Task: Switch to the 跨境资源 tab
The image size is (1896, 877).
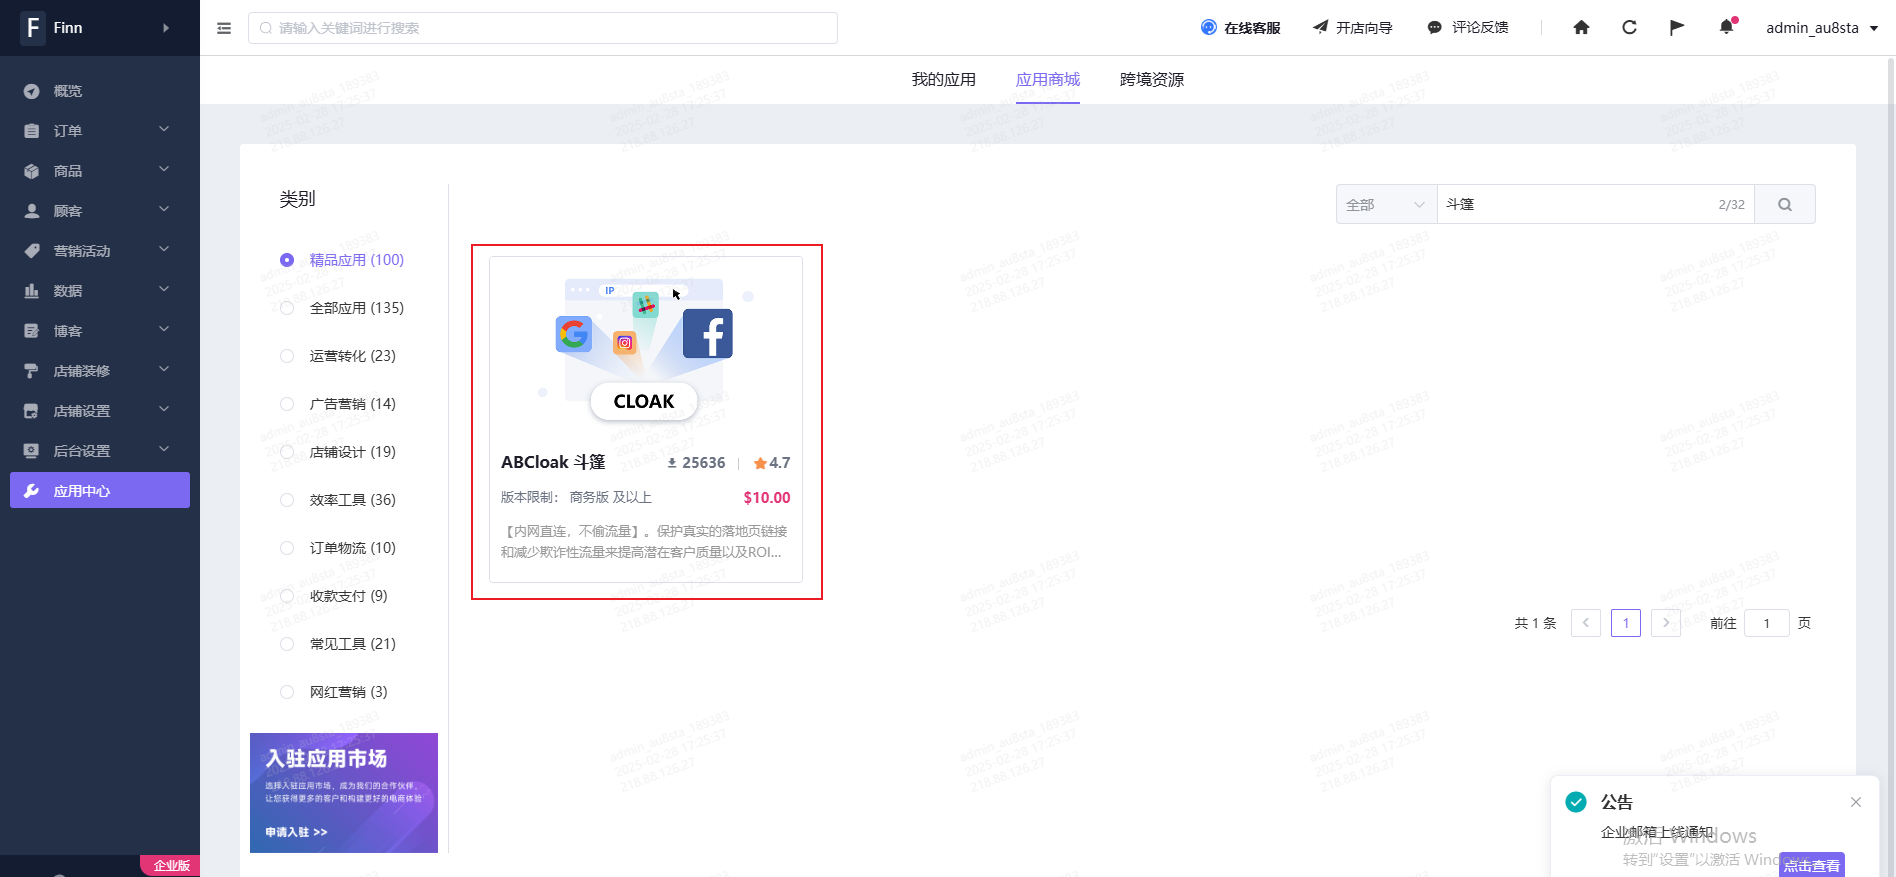Action: [x=1152, y=80]
